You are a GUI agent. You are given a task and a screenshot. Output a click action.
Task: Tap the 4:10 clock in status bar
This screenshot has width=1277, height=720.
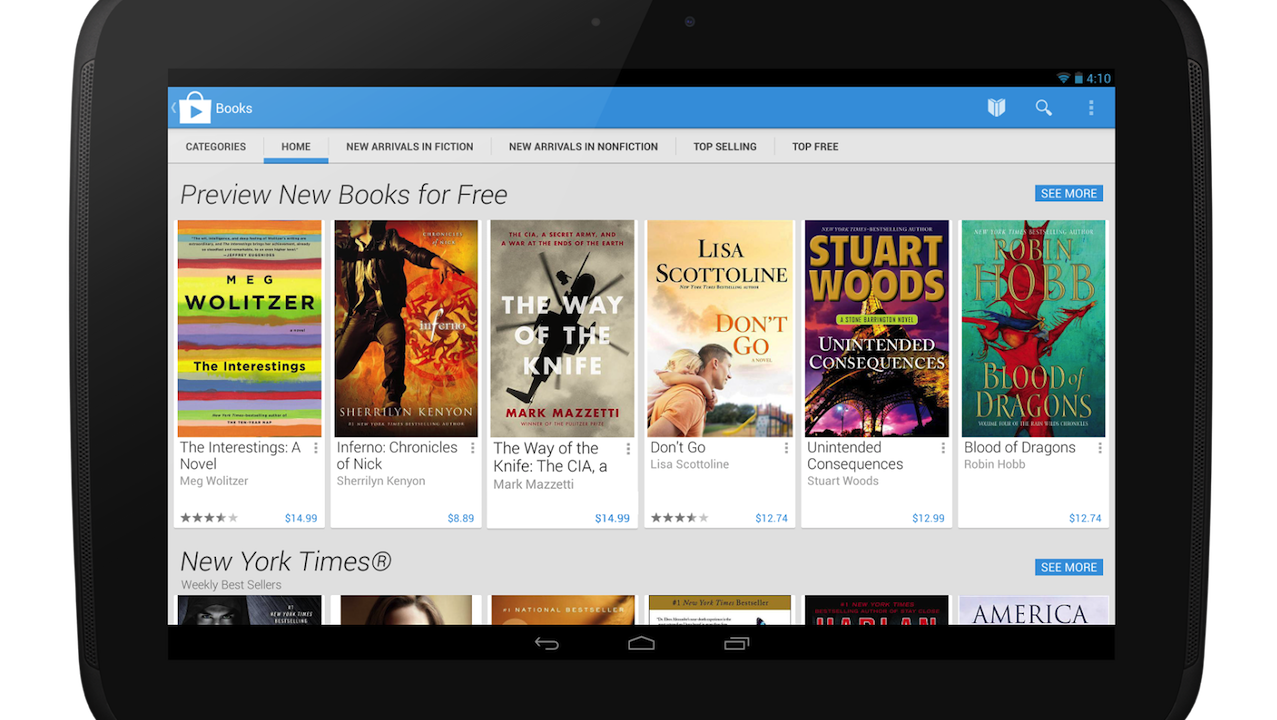point(1098,78)
